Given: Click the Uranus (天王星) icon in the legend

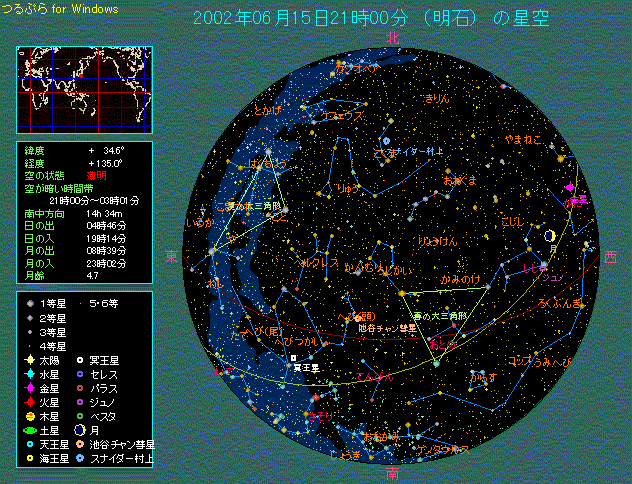Looking at the screenshot, I should pyautogui.click(x=30, y=445).
